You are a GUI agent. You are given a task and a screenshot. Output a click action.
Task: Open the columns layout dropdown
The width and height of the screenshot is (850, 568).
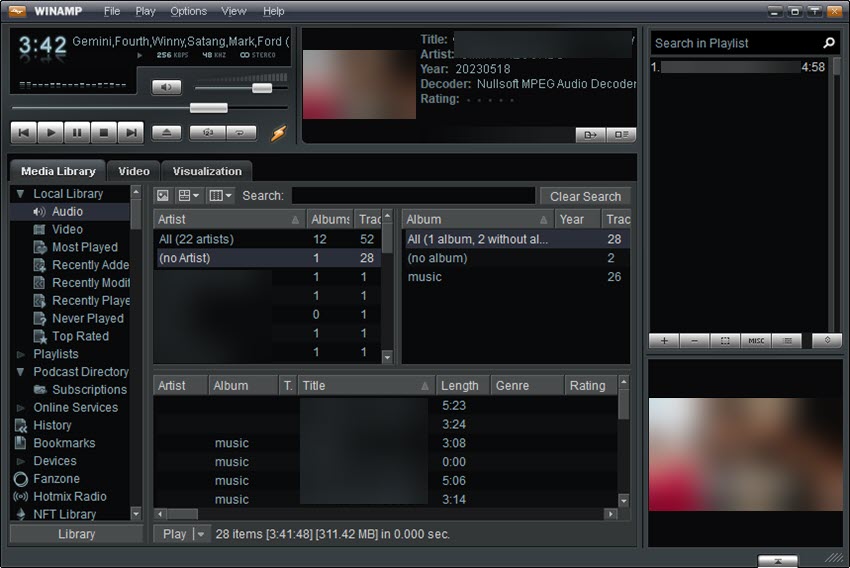click(x=220, y=196)
